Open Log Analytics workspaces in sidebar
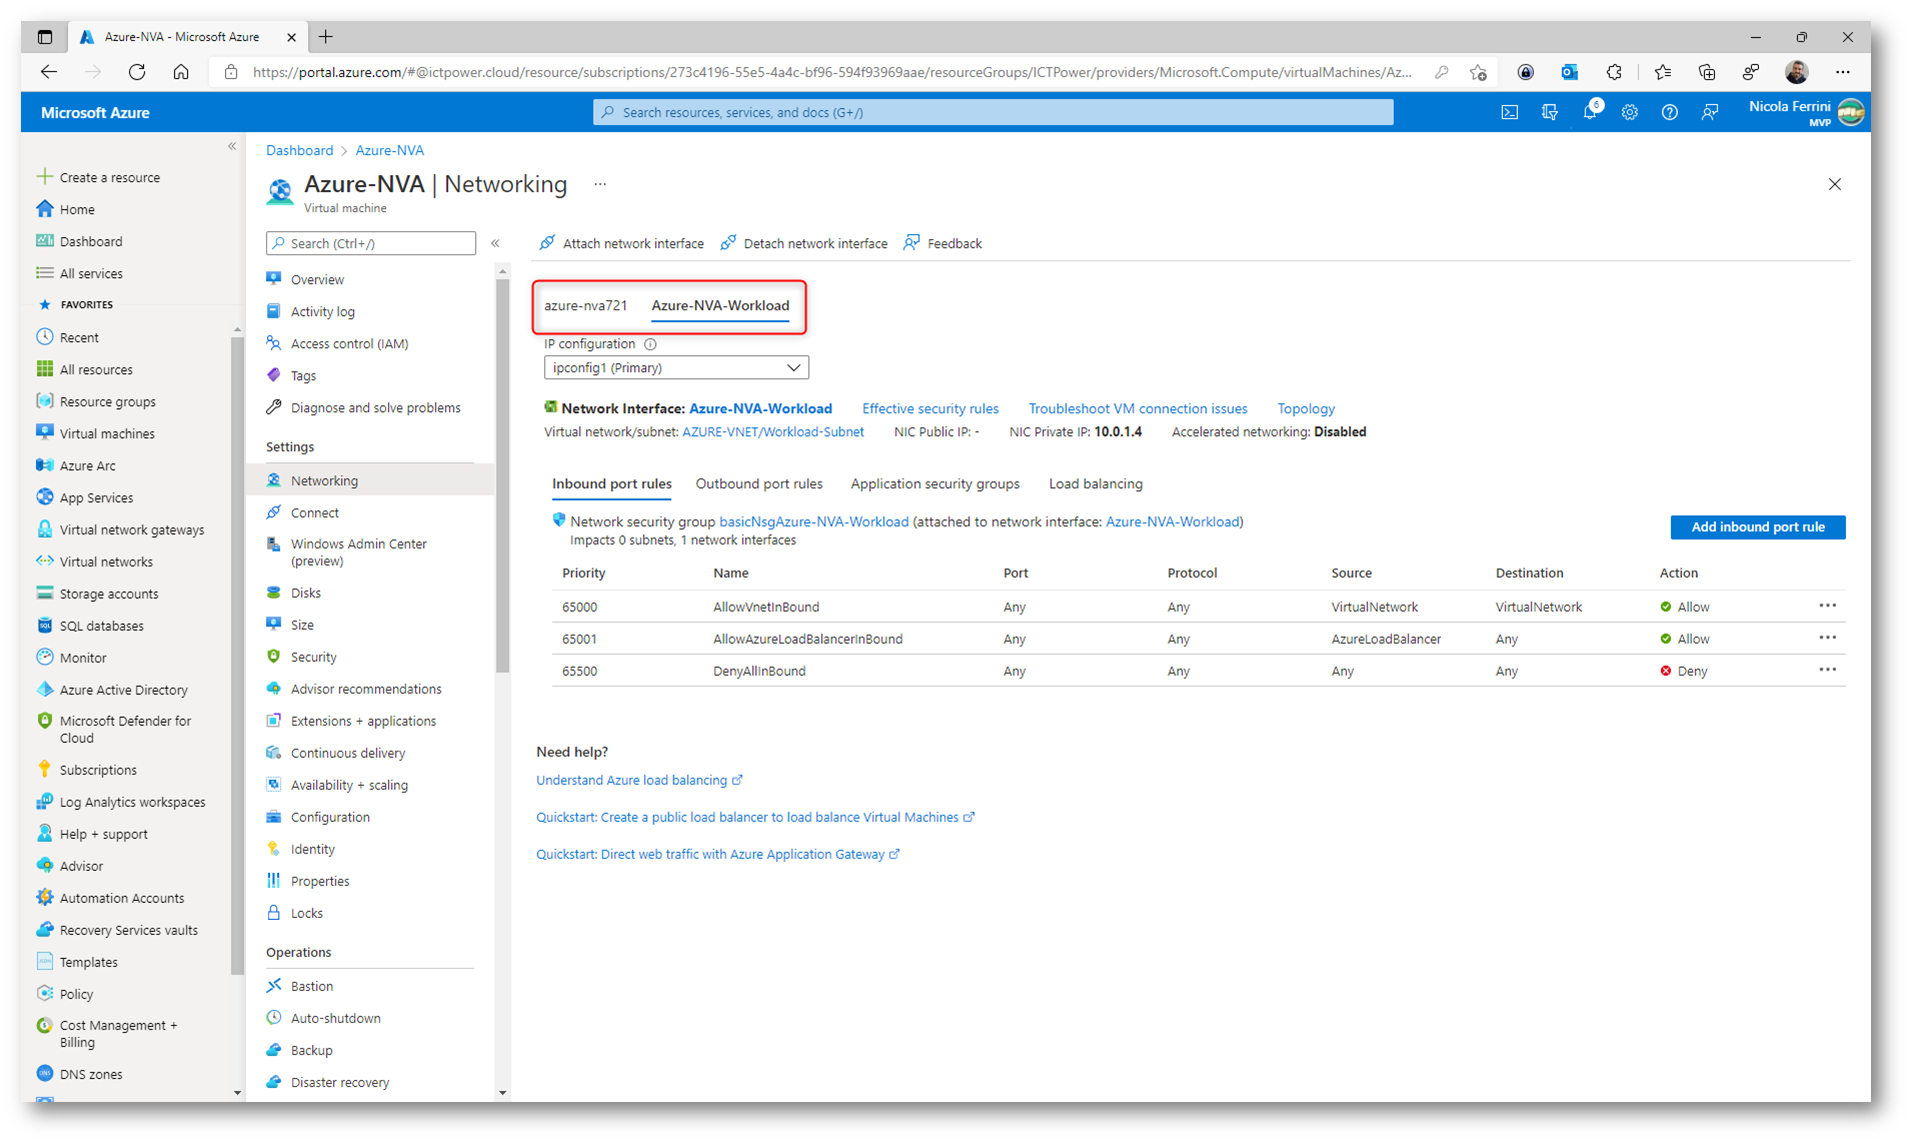The image size is (1913, 1144). pos(132,801)
